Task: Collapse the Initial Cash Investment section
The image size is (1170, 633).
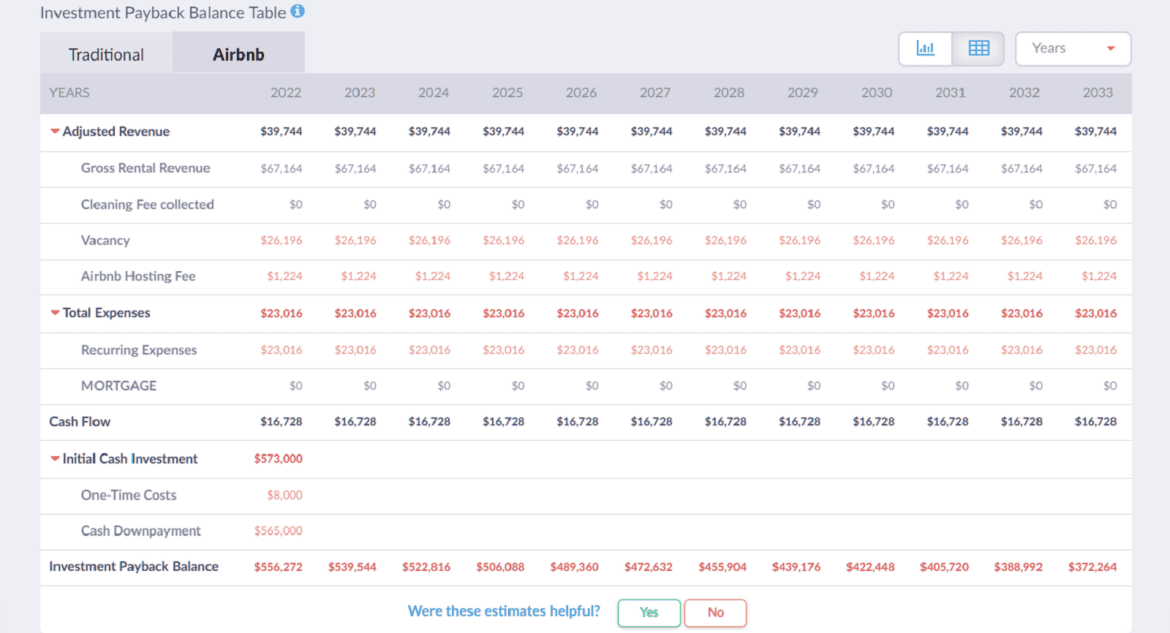Action: (55, 458)
